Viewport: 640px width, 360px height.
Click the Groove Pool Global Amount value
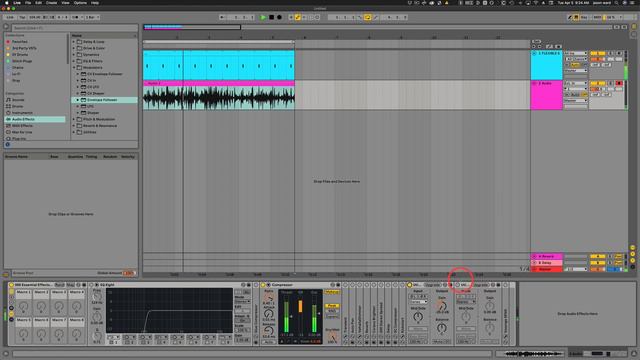(x=129, y=273)
